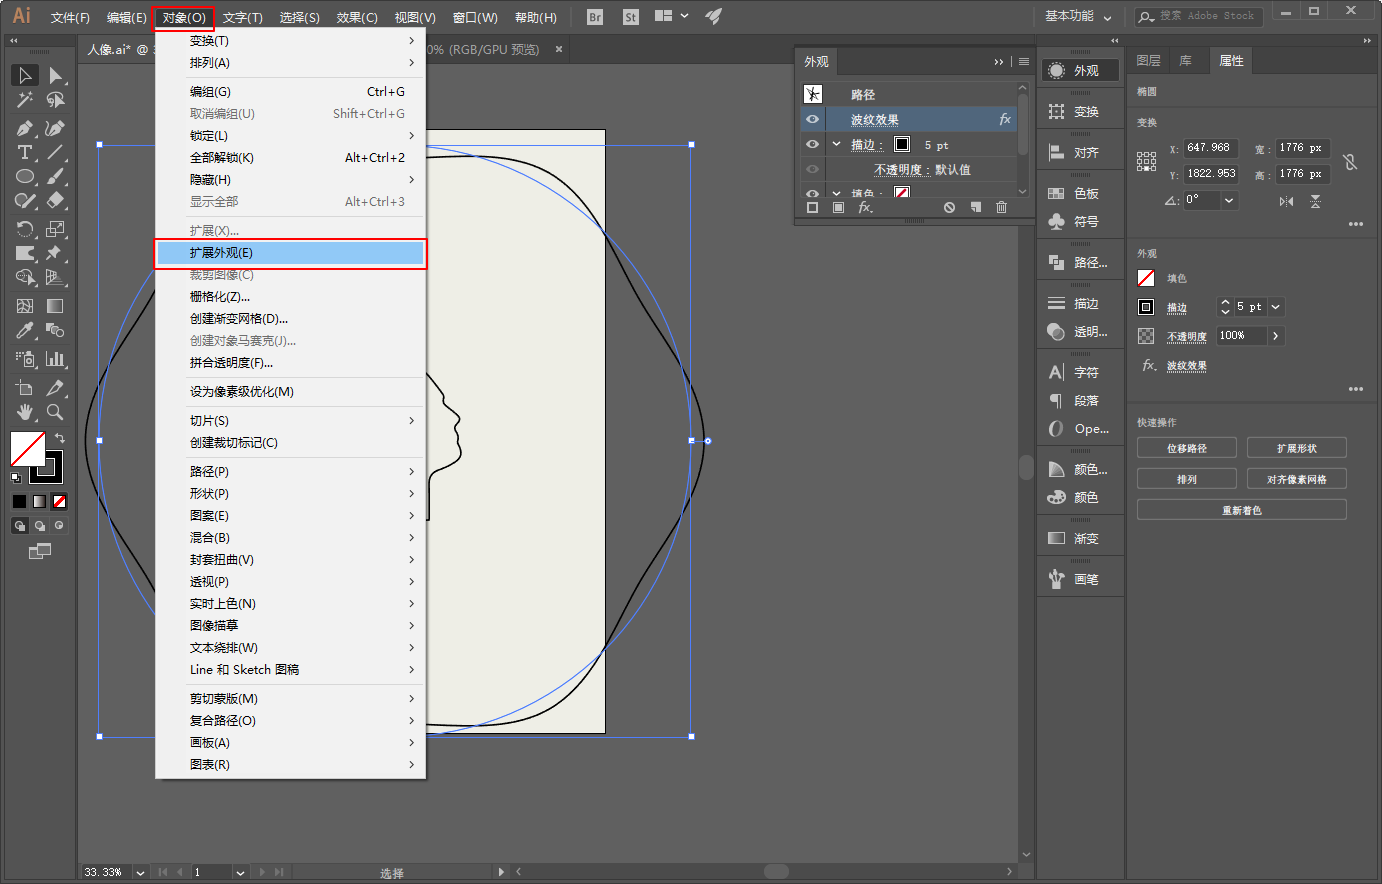1382x884 pixels.
Task: Open the Appearance (外观) dock panel
Action: [1080, 71]
